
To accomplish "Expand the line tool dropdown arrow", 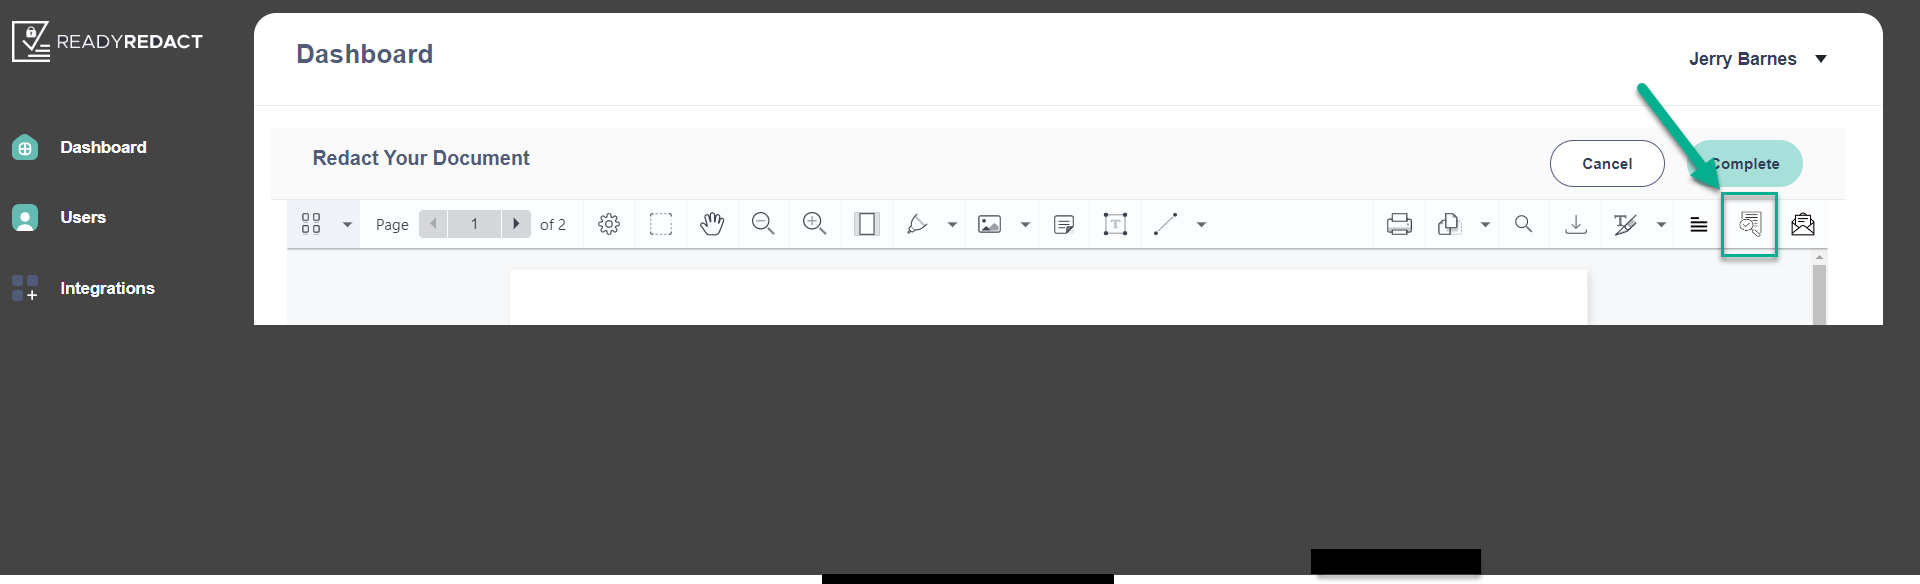I will [1202, 225].
